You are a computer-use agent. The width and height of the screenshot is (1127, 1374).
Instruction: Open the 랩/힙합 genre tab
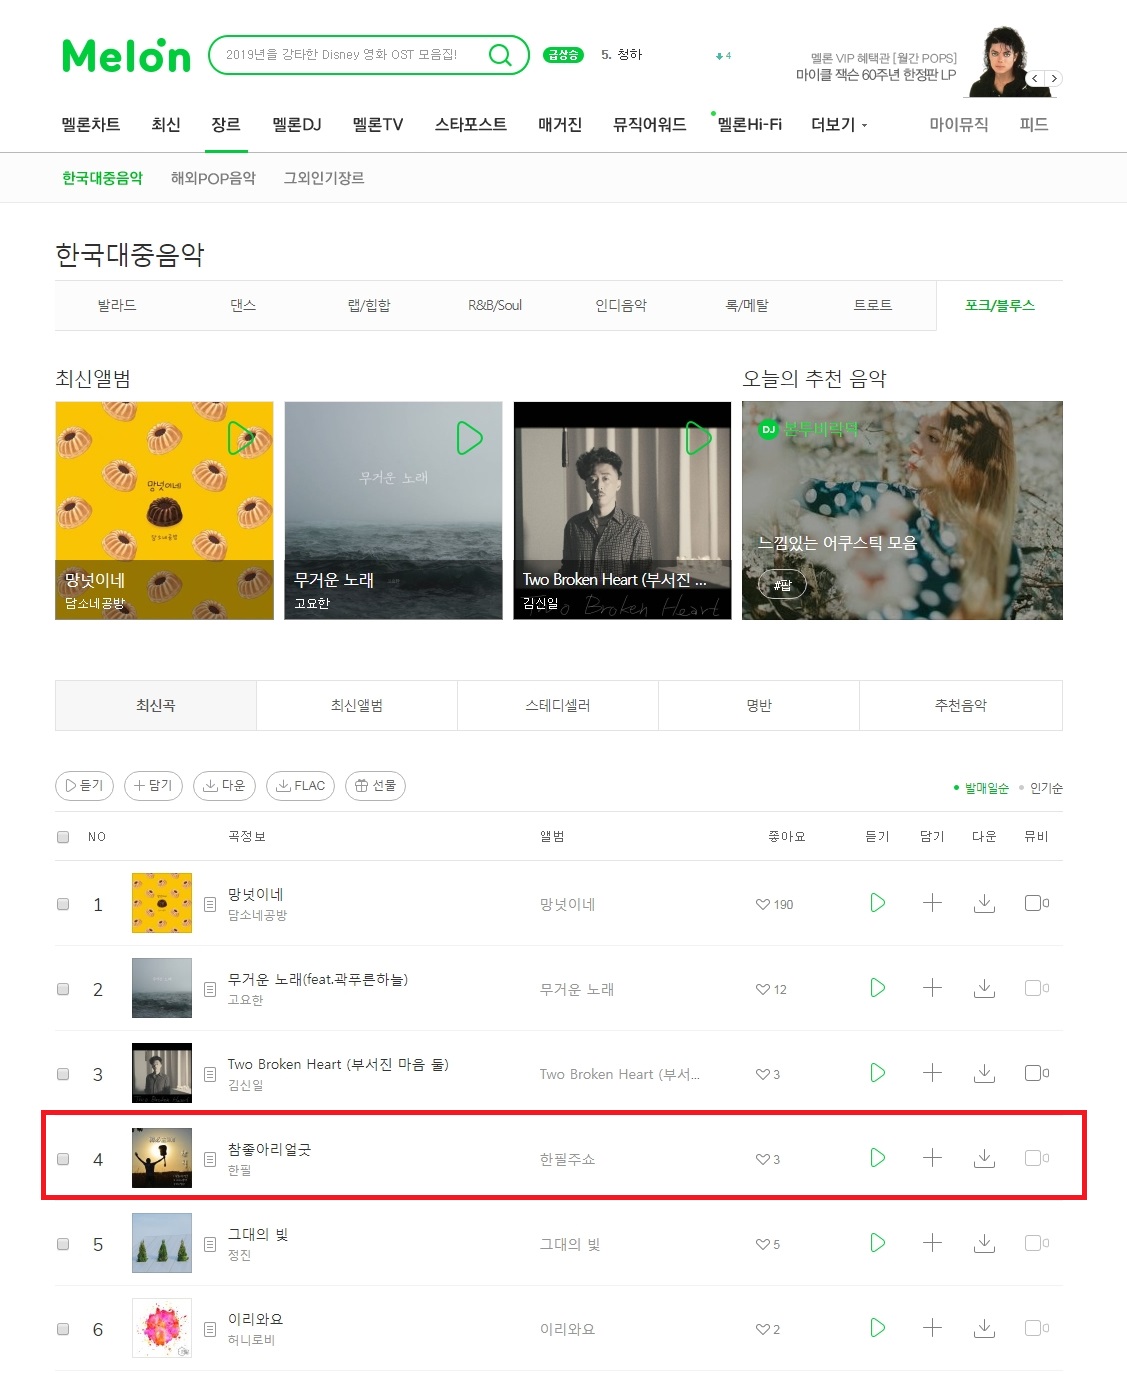pyautogui.click(x=369, y=305)
